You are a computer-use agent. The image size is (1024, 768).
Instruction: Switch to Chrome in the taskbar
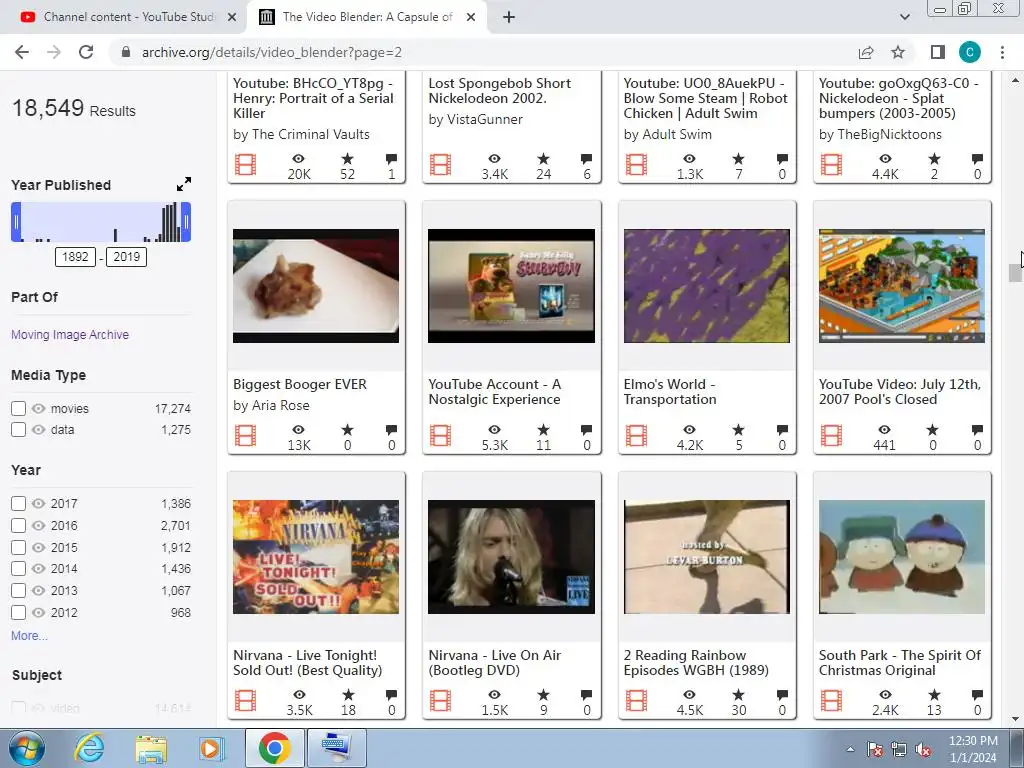274,748
